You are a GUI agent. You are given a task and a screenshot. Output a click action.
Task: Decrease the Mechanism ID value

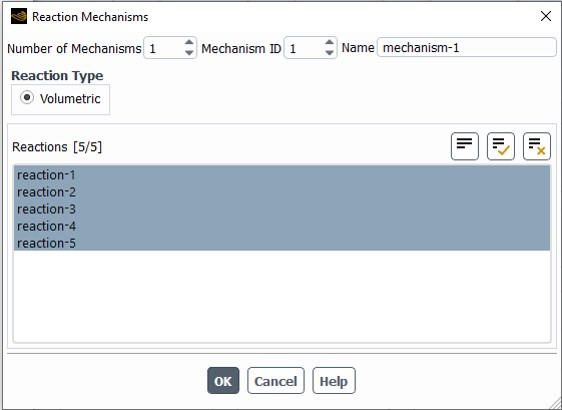(329, 53)
